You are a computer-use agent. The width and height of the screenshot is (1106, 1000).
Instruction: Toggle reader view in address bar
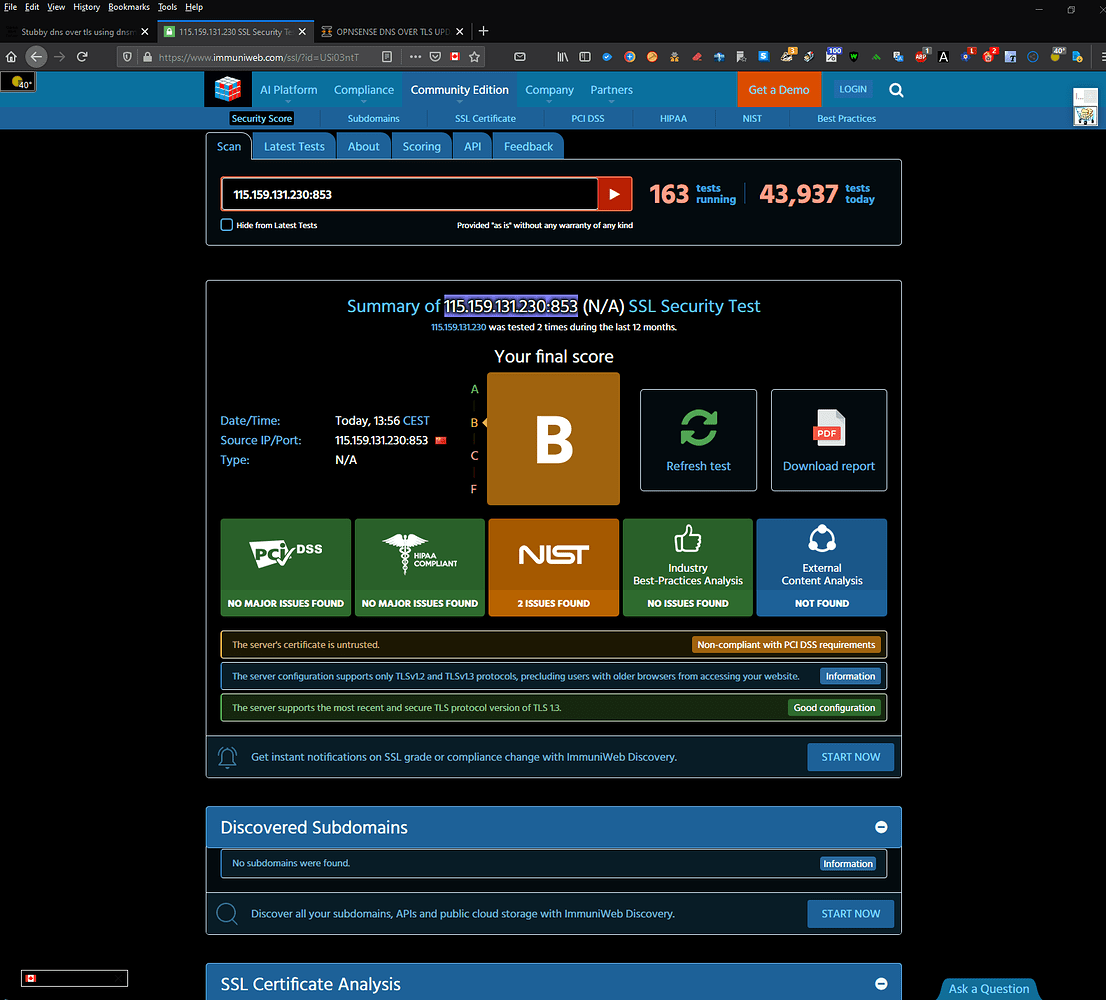(x=387, y=57)
